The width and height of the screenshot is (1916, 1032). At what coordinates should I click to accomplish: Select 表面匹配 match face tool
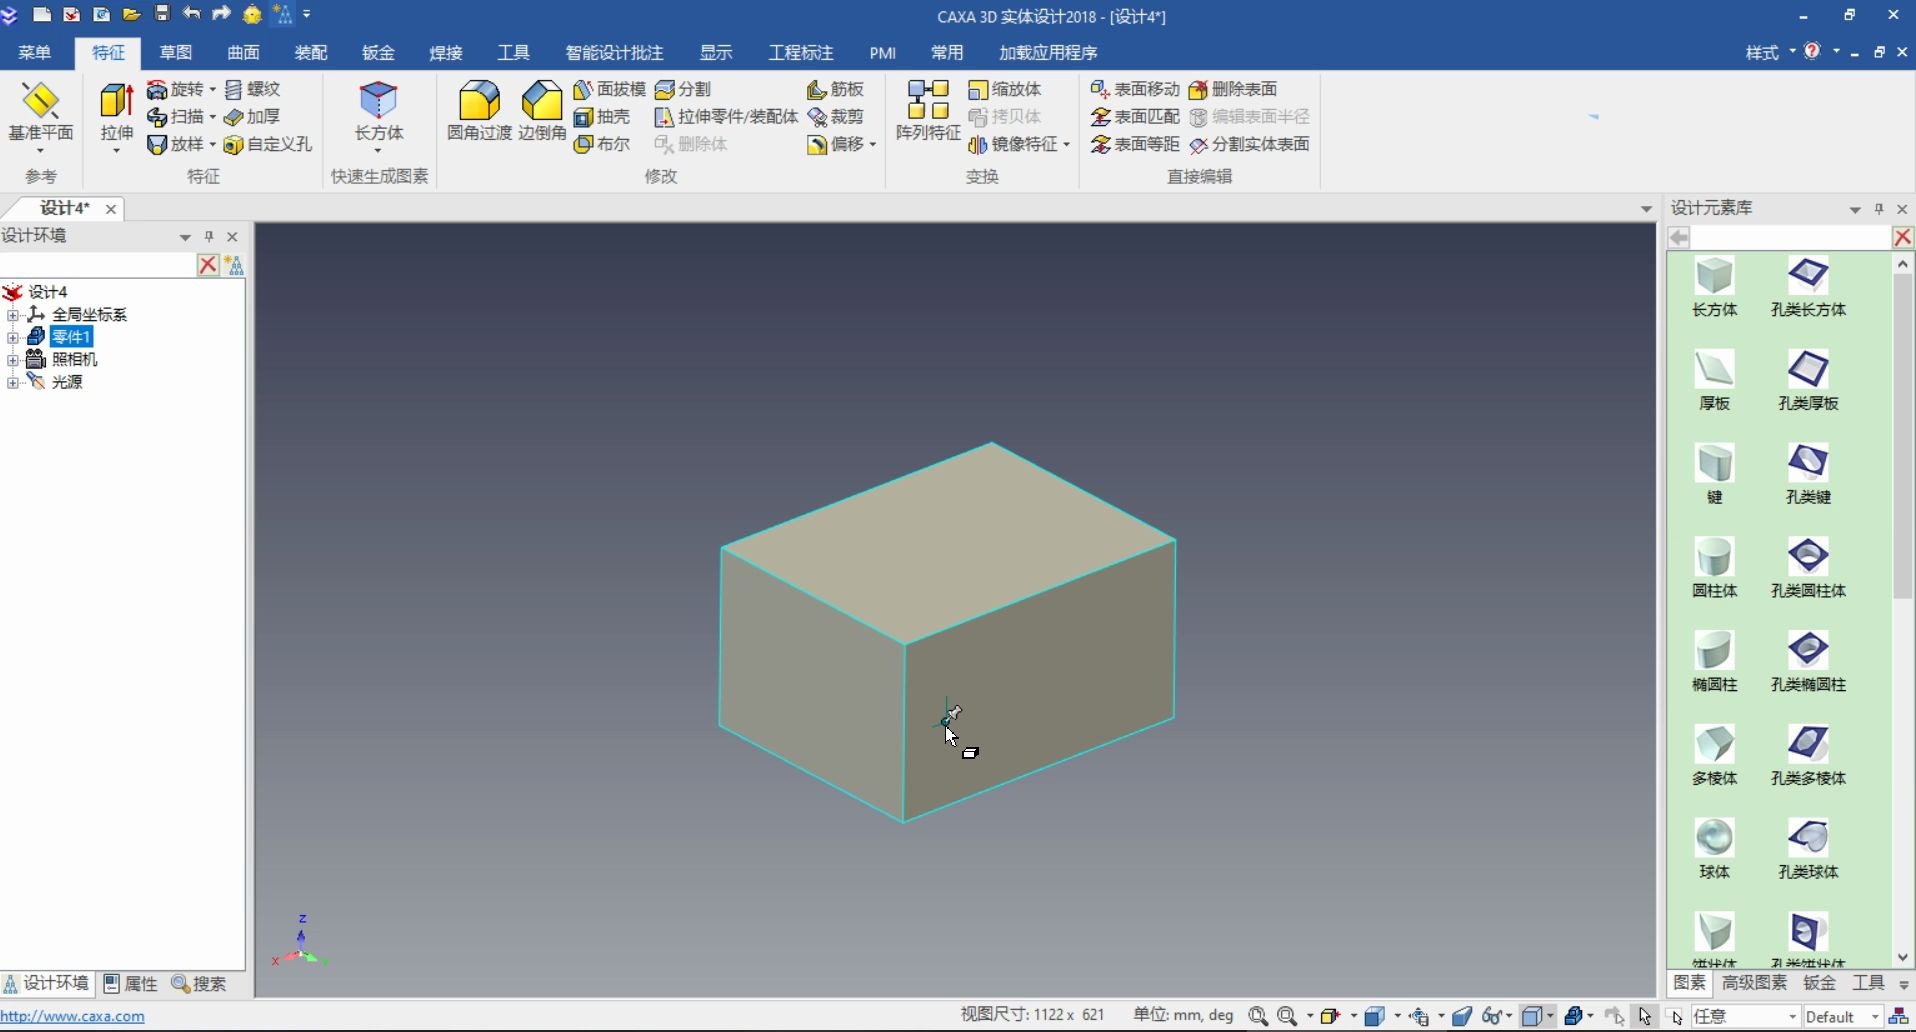point(1135,116)
